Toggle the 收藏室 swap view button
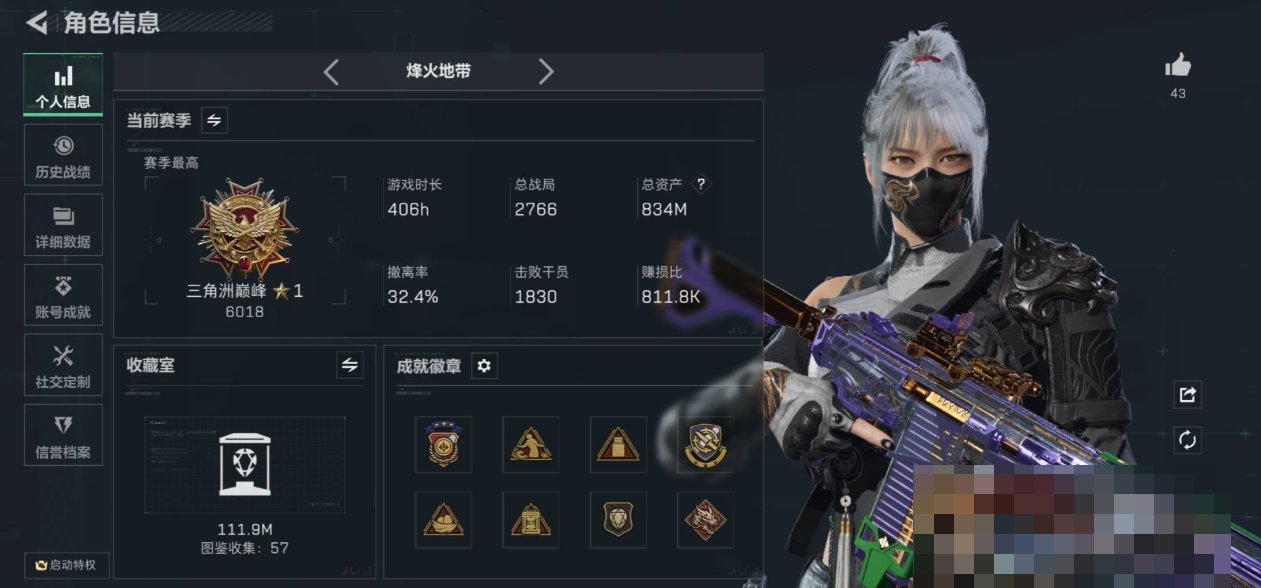Screen dimensions: 1261x588 click(x=349, y=366)
